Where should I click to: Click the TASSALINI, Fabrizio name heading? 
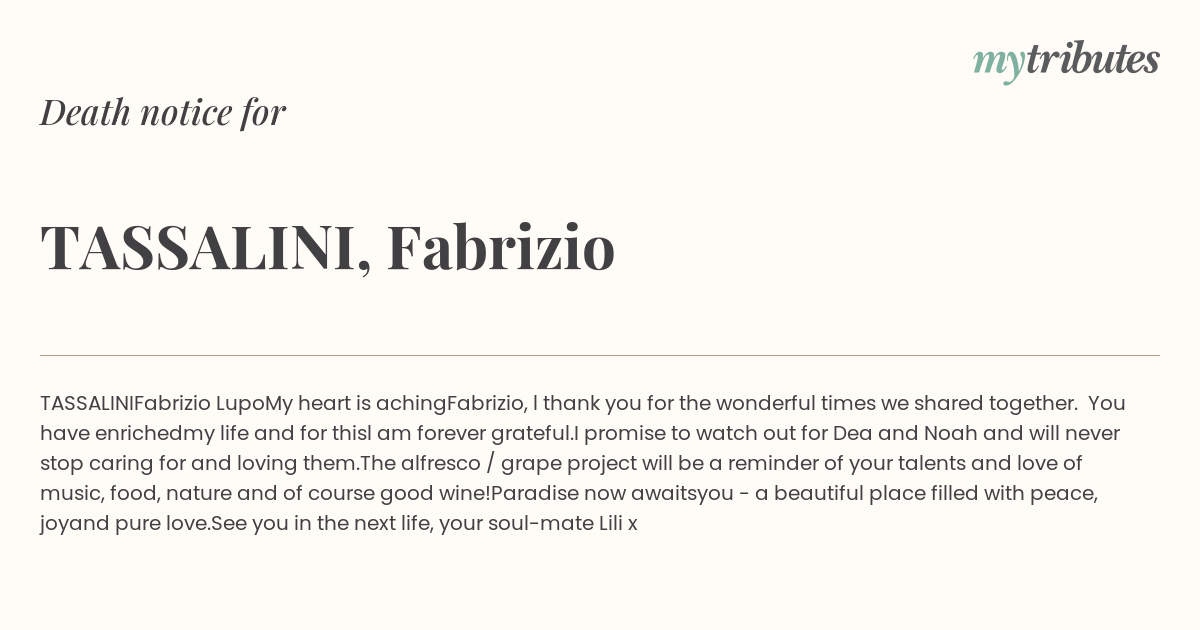pos(327,248)
